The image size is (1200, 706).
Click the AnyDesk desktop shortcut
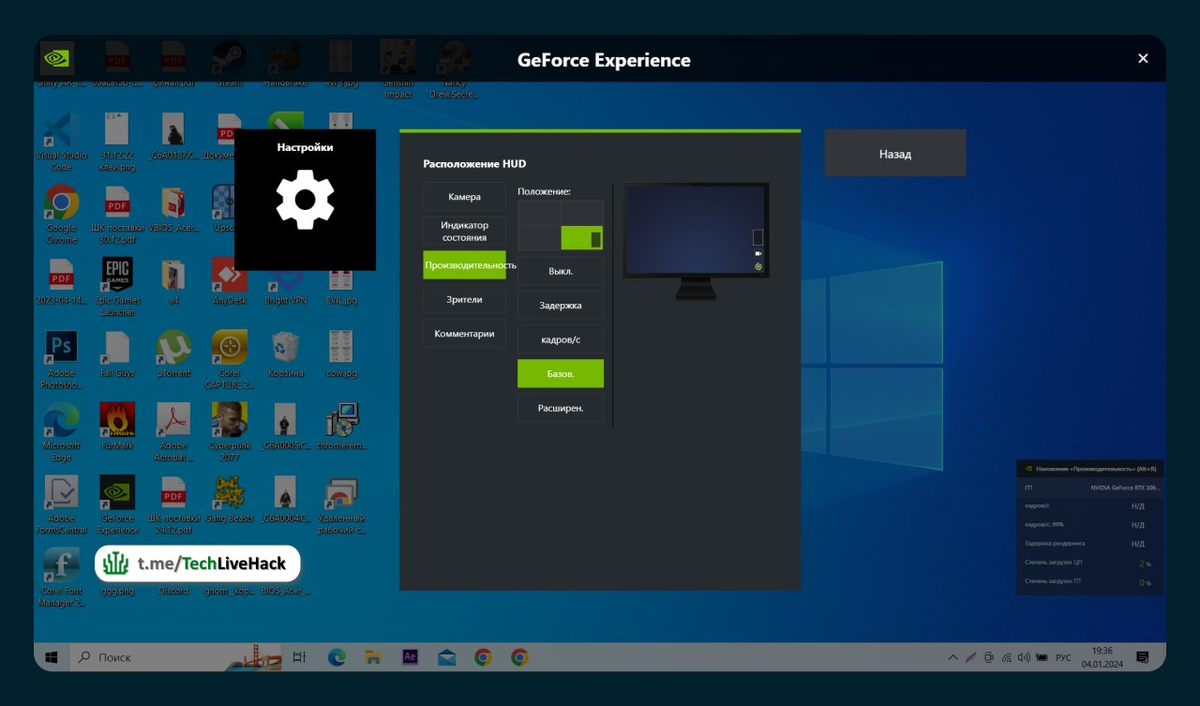(x=229, y=280)
